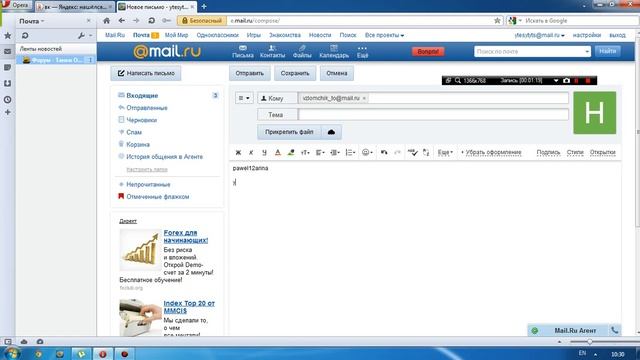Open the Стили styles link
The image size is (640, 360).
tap(575, 152)
